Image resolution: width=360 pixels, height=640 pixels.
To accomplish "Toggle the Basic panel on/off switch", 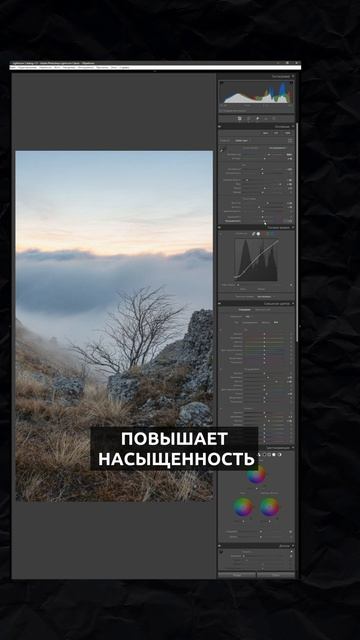I will (220, 127).
